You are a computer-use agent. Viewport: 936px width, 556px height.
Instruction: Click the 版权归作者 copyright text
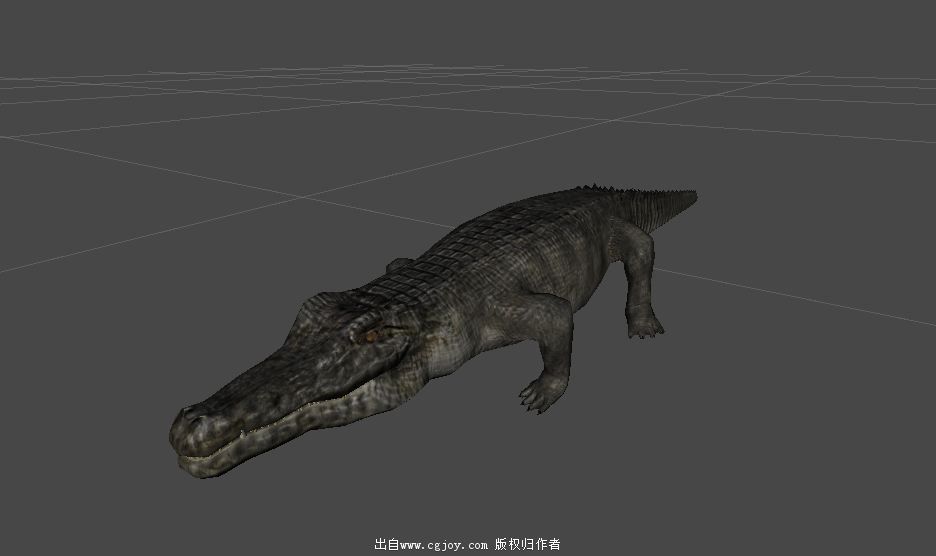[528, 545]
